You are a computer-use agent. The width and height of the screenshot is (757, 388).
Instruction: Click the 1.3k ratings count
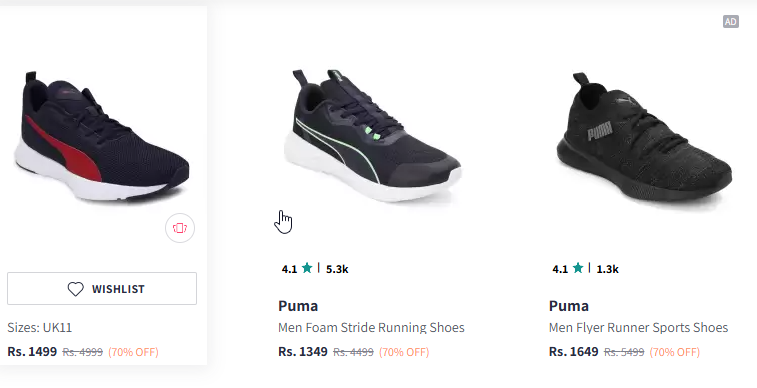(607, 269)
